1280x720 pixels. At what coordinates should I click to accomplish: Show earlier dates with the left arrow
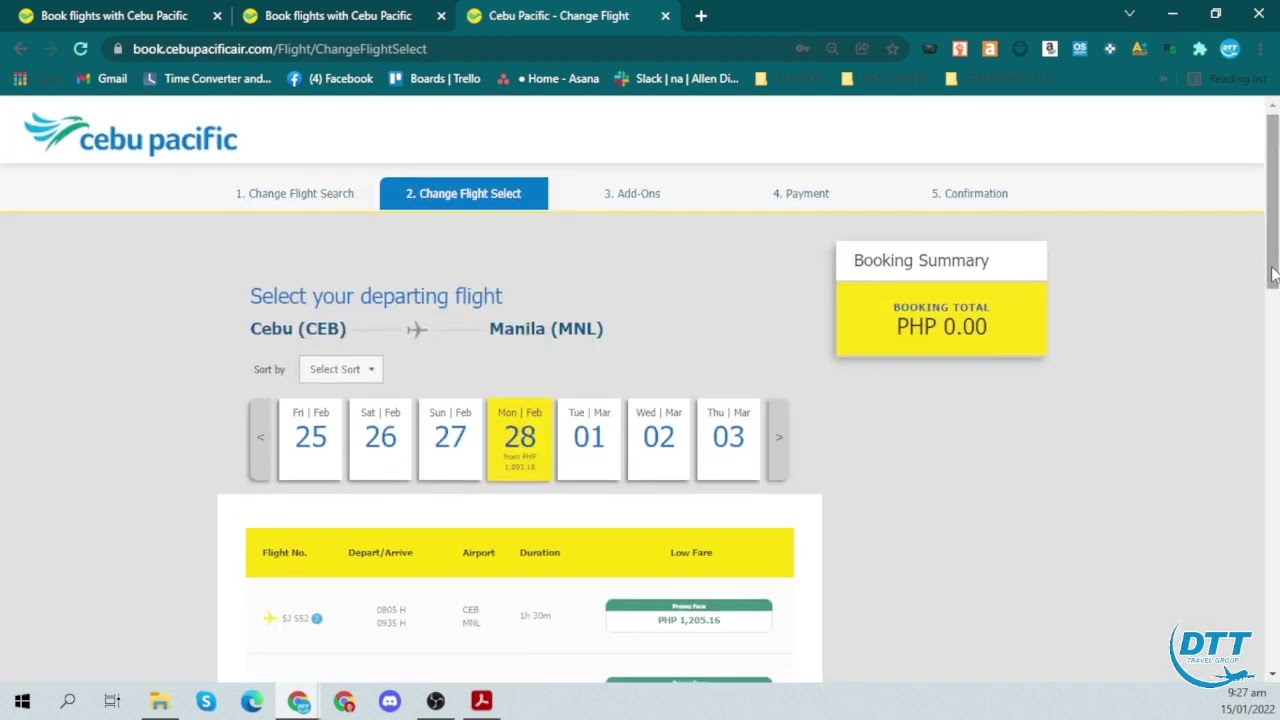(x=260, y=438)
